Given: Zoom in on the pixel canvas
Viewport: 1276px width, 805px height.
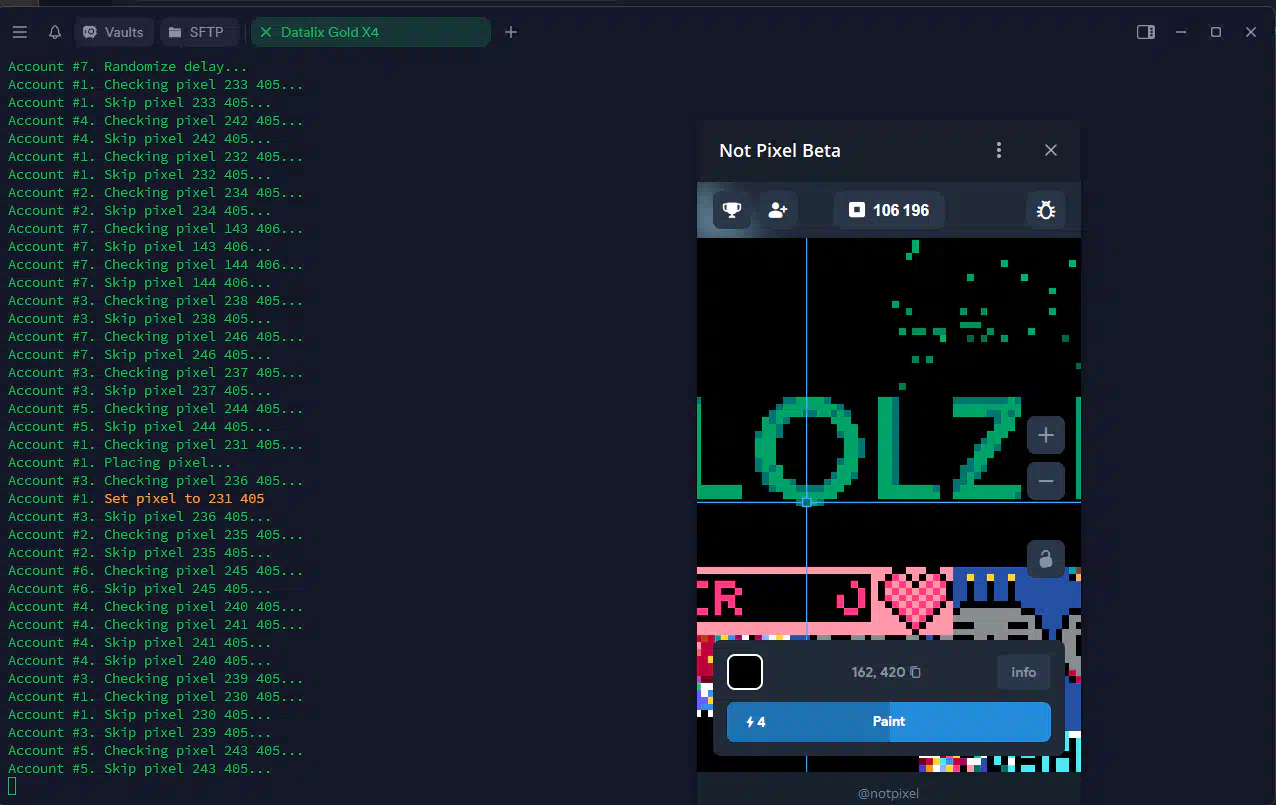Looking at the screenshot, I should [1046, 436].
